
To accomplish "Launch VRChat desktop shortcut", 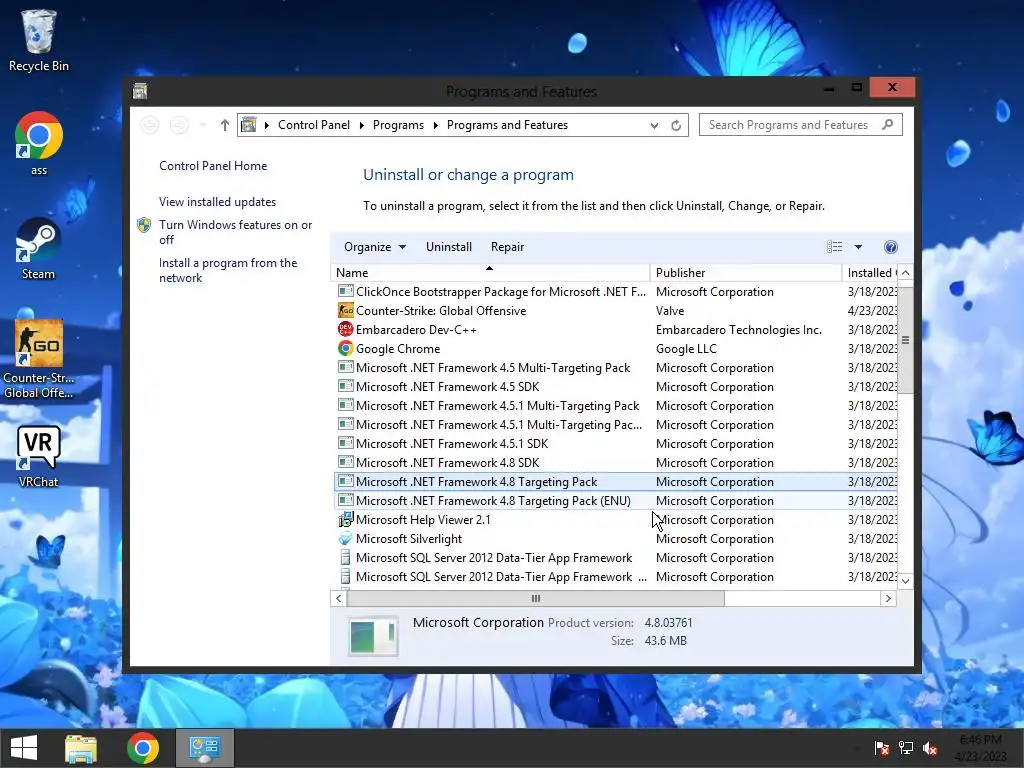I will pos(39,456).
